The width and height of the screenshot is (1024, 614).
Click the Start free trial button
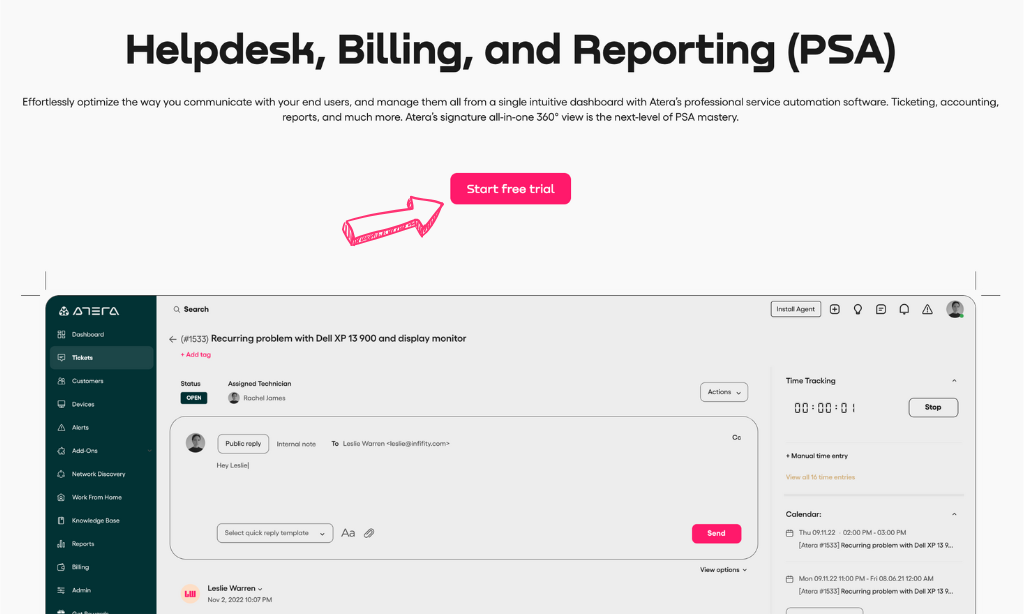510,189
